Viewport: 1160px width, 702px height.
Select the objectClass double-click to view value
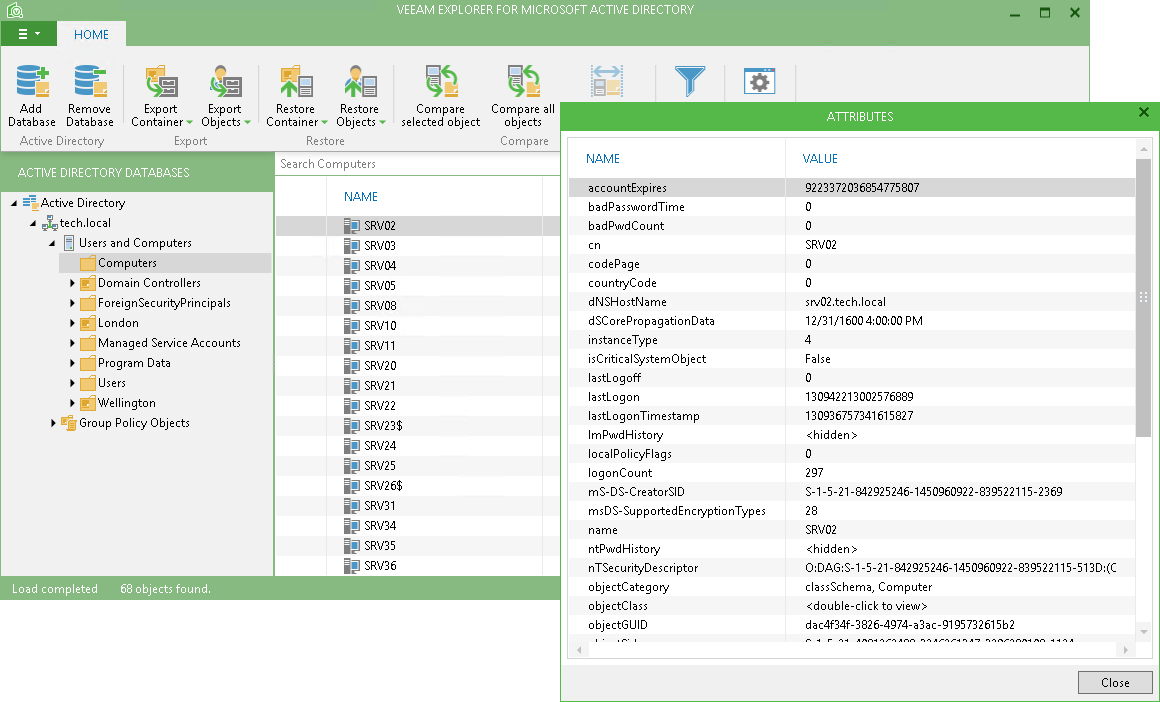(x=866, y=606)
